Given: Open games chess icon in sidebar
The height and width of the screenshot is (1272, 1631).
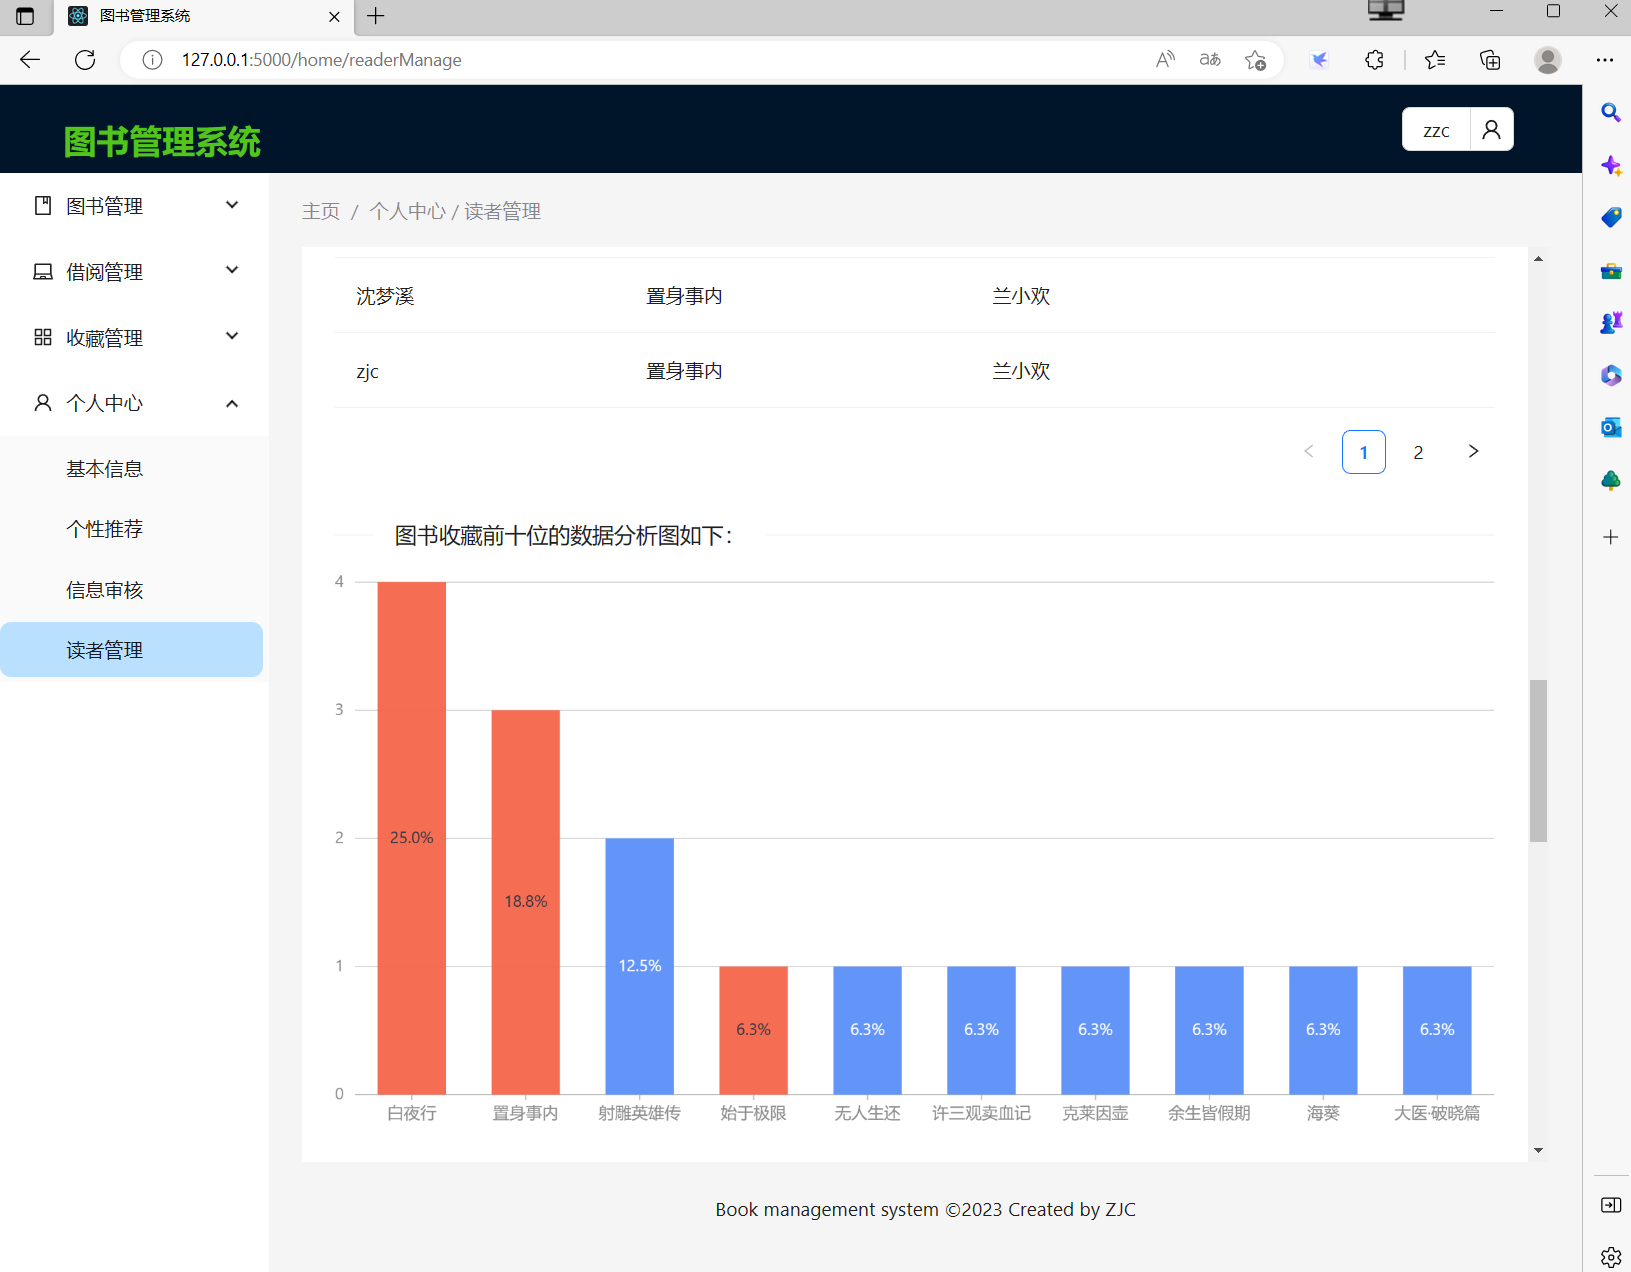Looking at the screenshot, I should pyautogui.click(x=1610, y=322).
